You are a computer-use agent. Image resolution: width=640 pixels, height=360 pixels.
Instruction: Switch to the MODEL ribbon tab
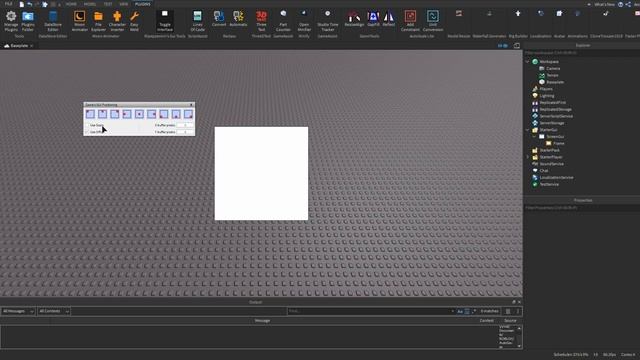(90, 4)
